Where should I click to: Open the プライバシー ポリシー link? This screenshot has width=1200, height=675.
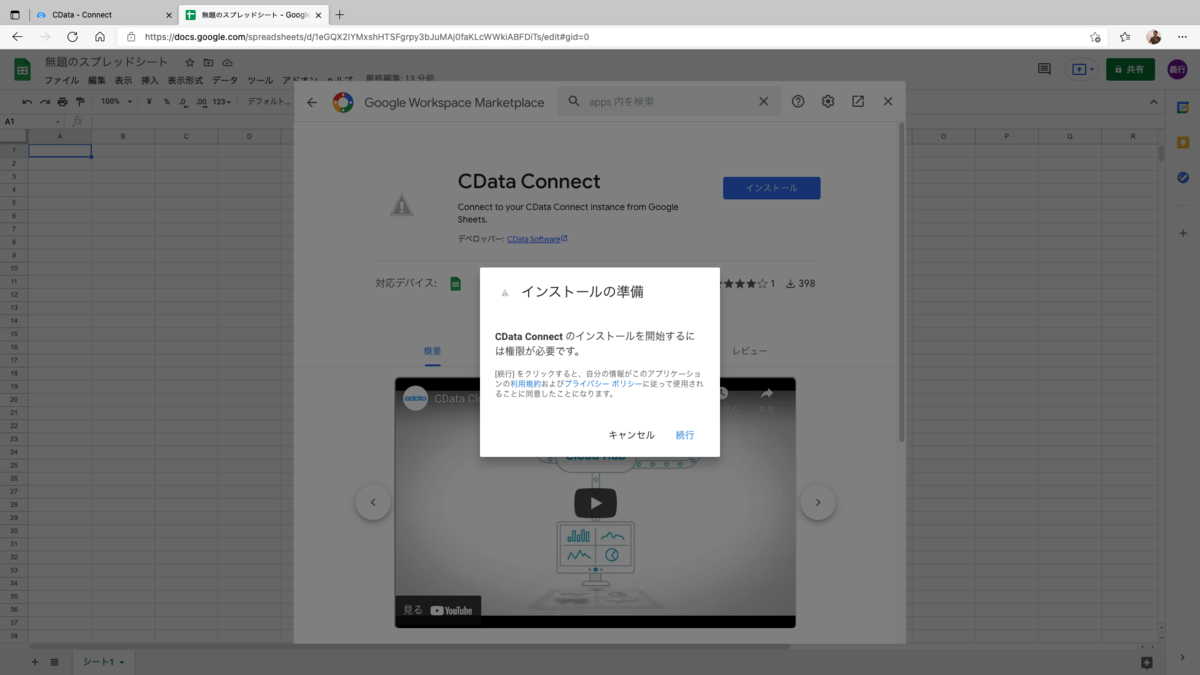coord(601,384)
